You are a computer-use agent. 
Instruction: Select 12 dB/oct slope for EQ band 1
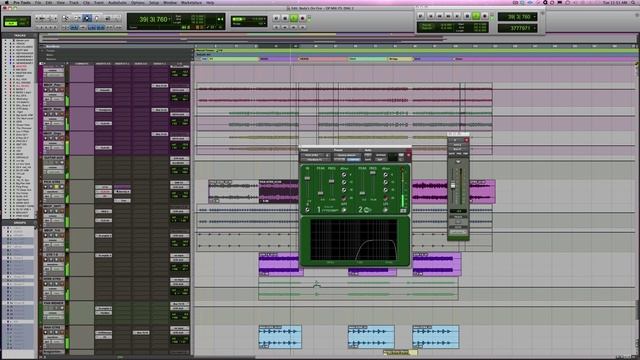[x=344, y=182]
